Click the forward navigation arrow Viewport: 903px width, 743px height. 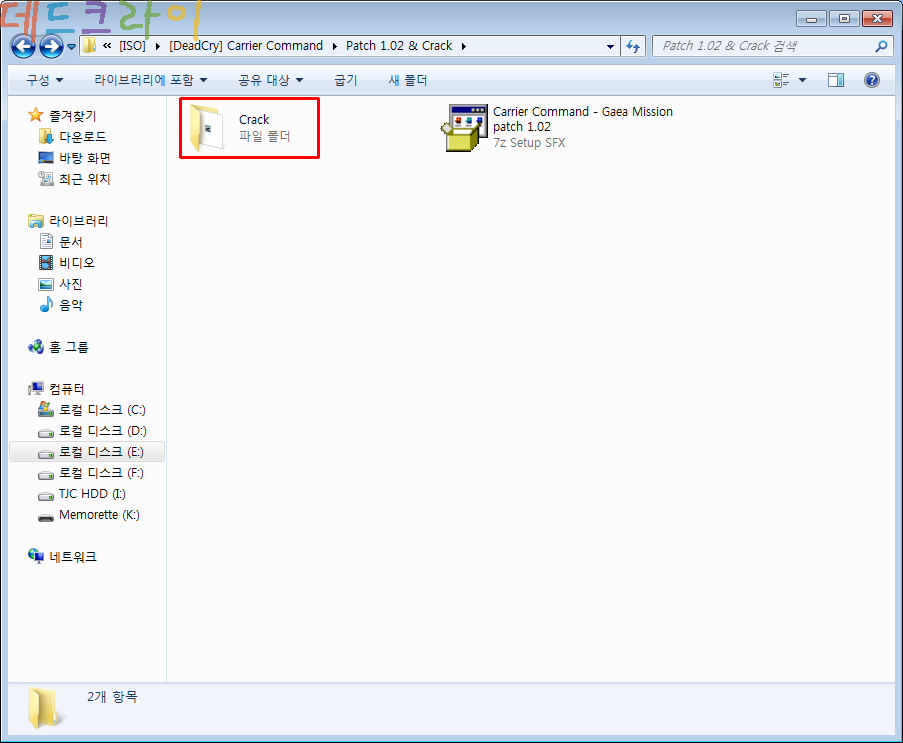[x=51, y=46]
